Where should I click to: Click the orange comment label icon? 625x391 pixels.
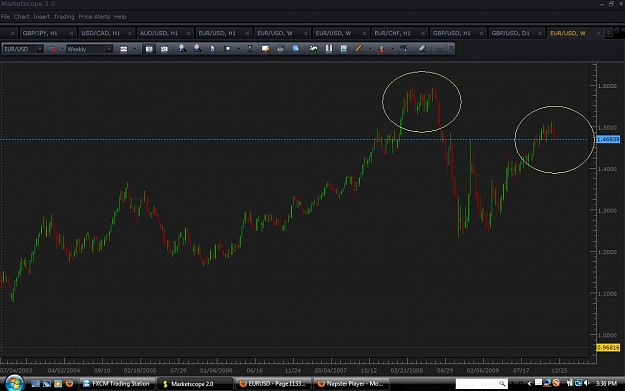(265, 49)
